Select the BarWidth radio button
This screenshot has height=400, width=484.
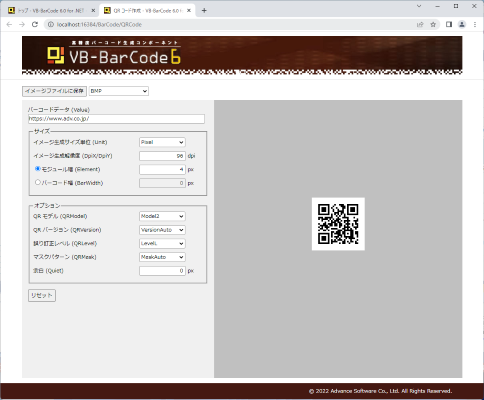38,182
